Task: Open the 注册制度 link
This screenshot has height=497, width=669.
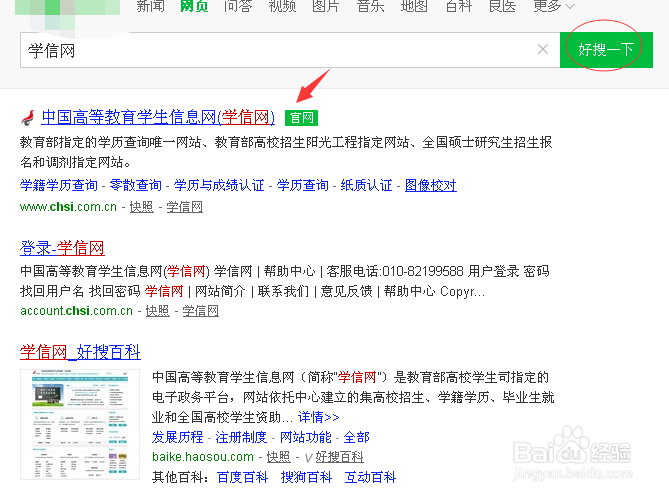Action: tap(241, 437)
